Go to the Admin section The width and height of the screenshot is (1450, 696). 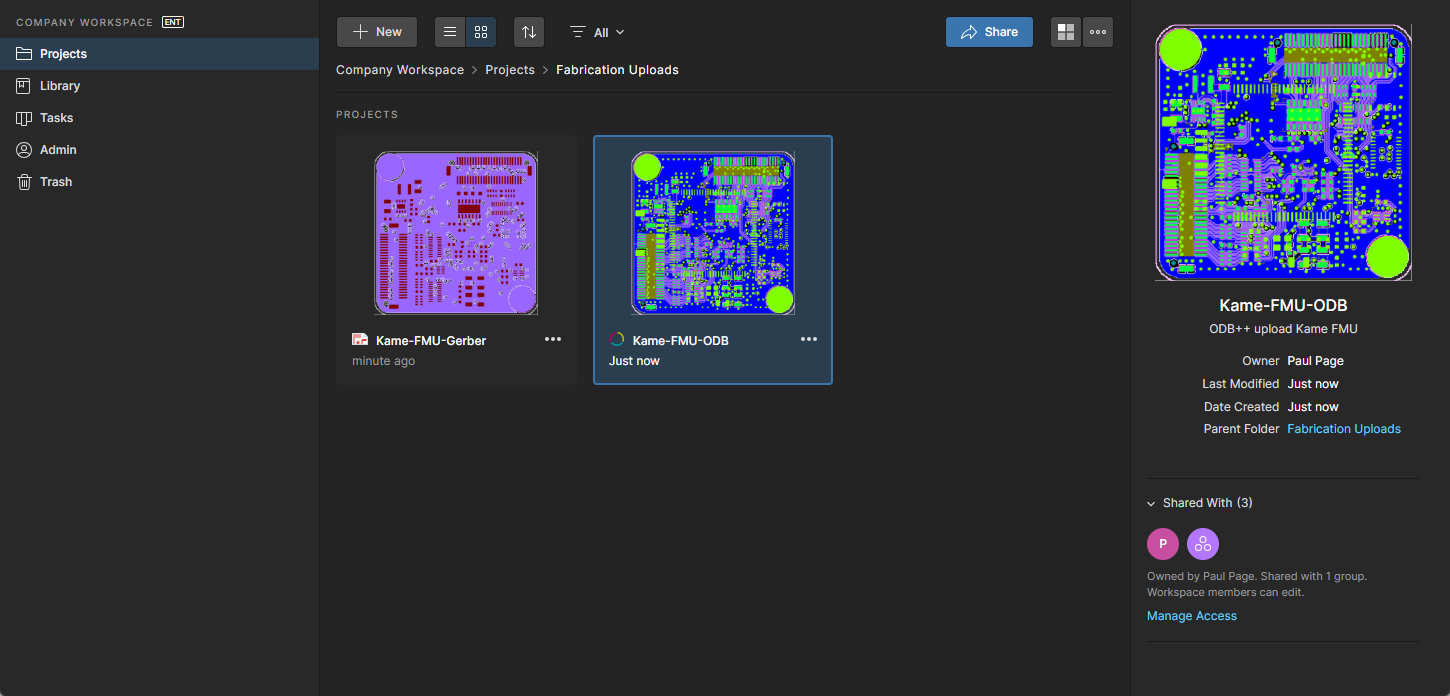(58, 150)
